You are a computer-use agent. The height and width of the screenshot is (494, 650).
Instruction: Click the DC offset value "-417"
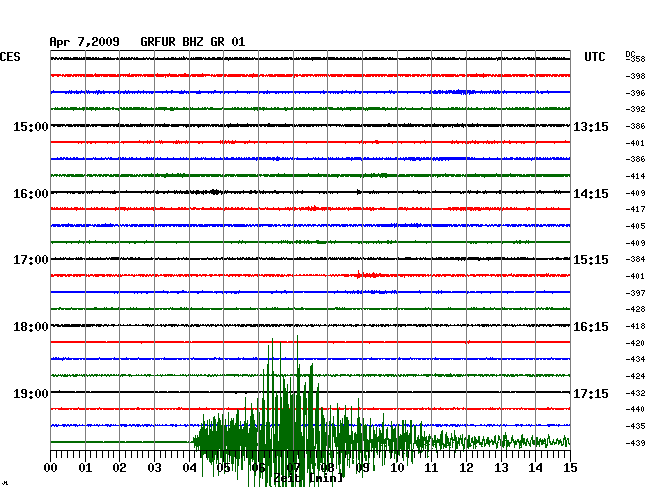click(635, 209)
